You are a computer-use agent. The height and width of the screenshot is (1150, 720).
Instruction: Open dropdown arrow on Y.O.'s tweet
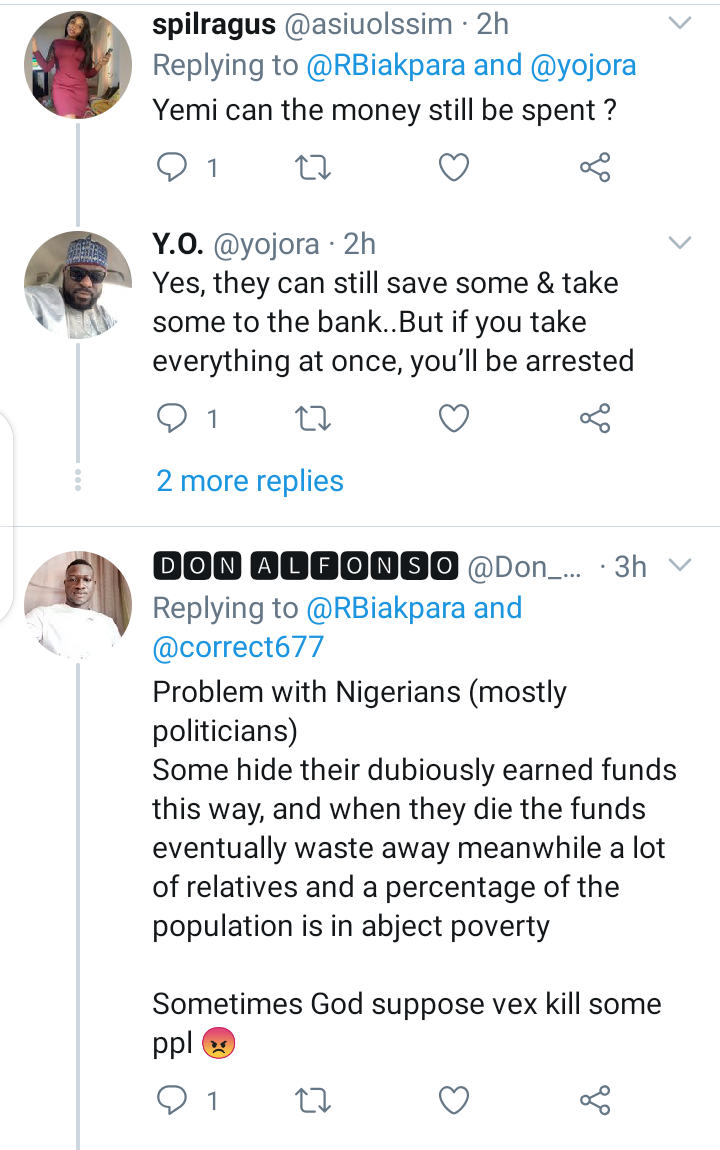[680, 243]
